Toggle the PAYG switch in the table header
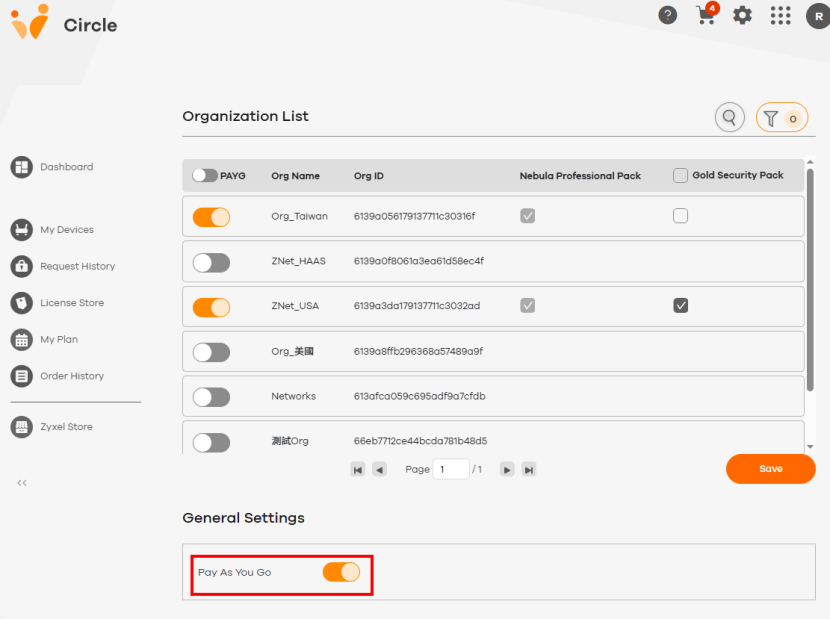The width and height of the screenshot is (830, 619). tap(205, 175)
